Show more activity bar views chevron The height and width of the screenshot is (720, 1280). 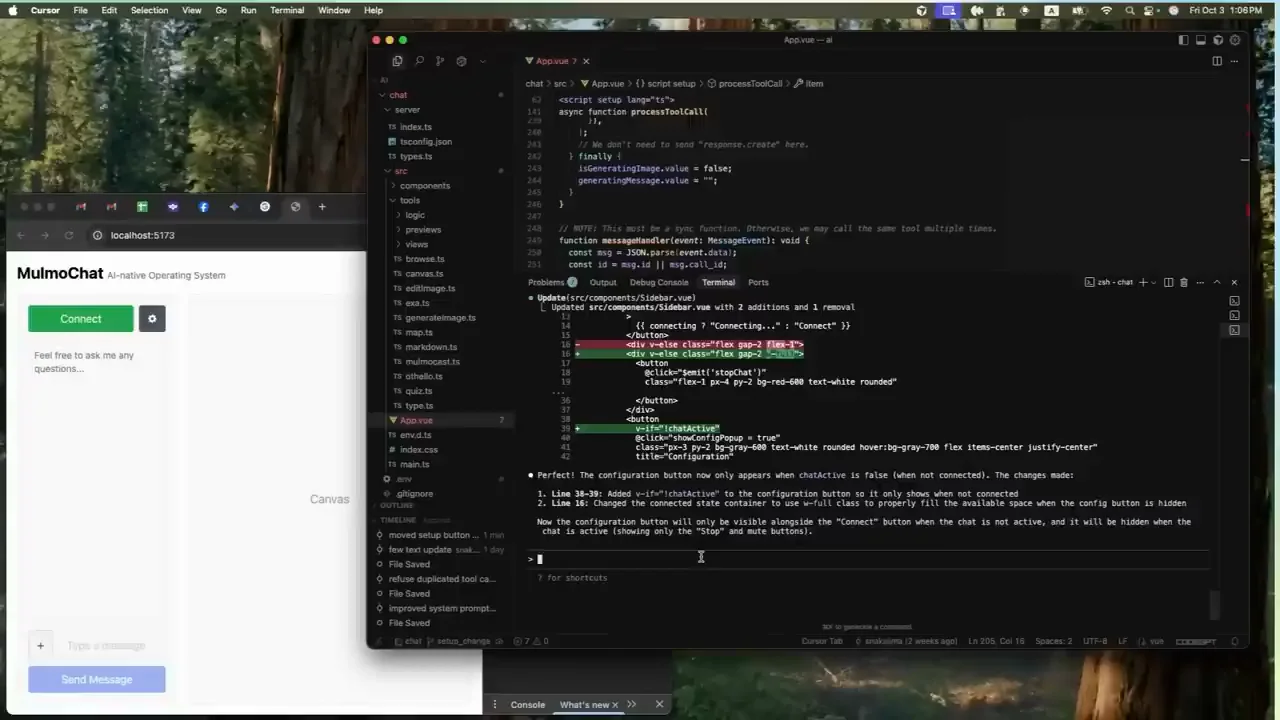pos(483,61)
